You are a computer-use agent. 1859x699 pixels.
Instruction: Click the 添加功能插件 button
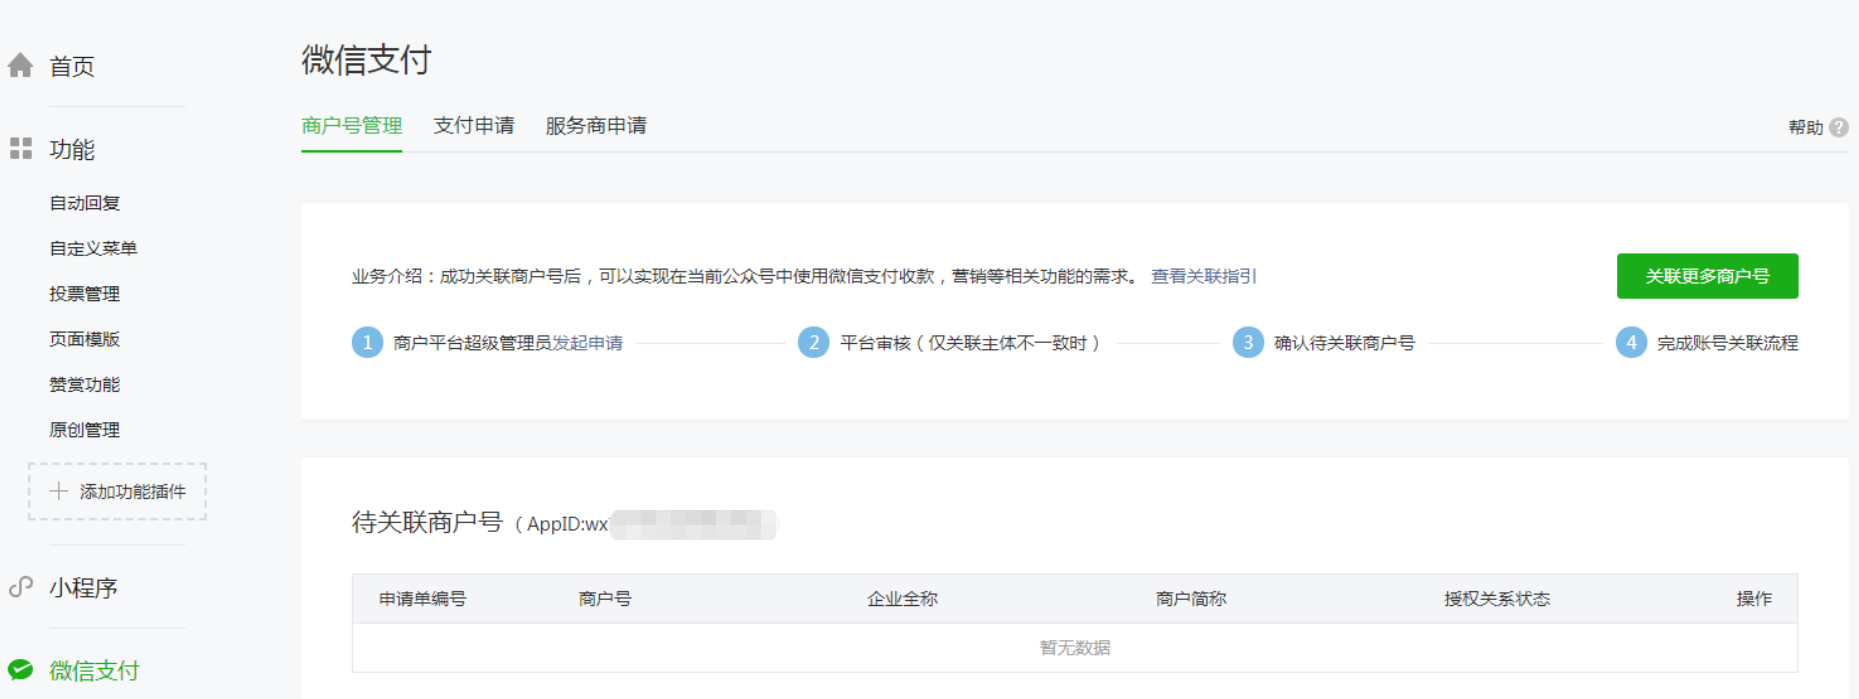click(x=117, y=491)
